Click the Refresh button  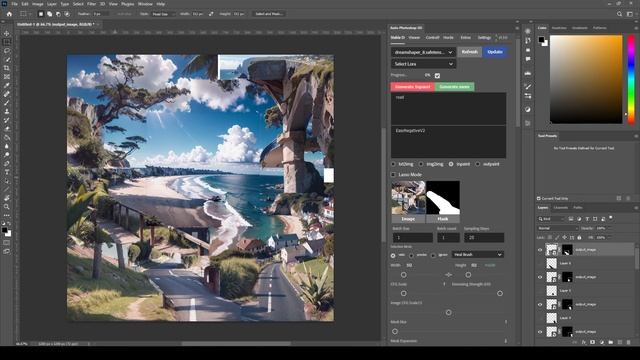click(469, 52)
